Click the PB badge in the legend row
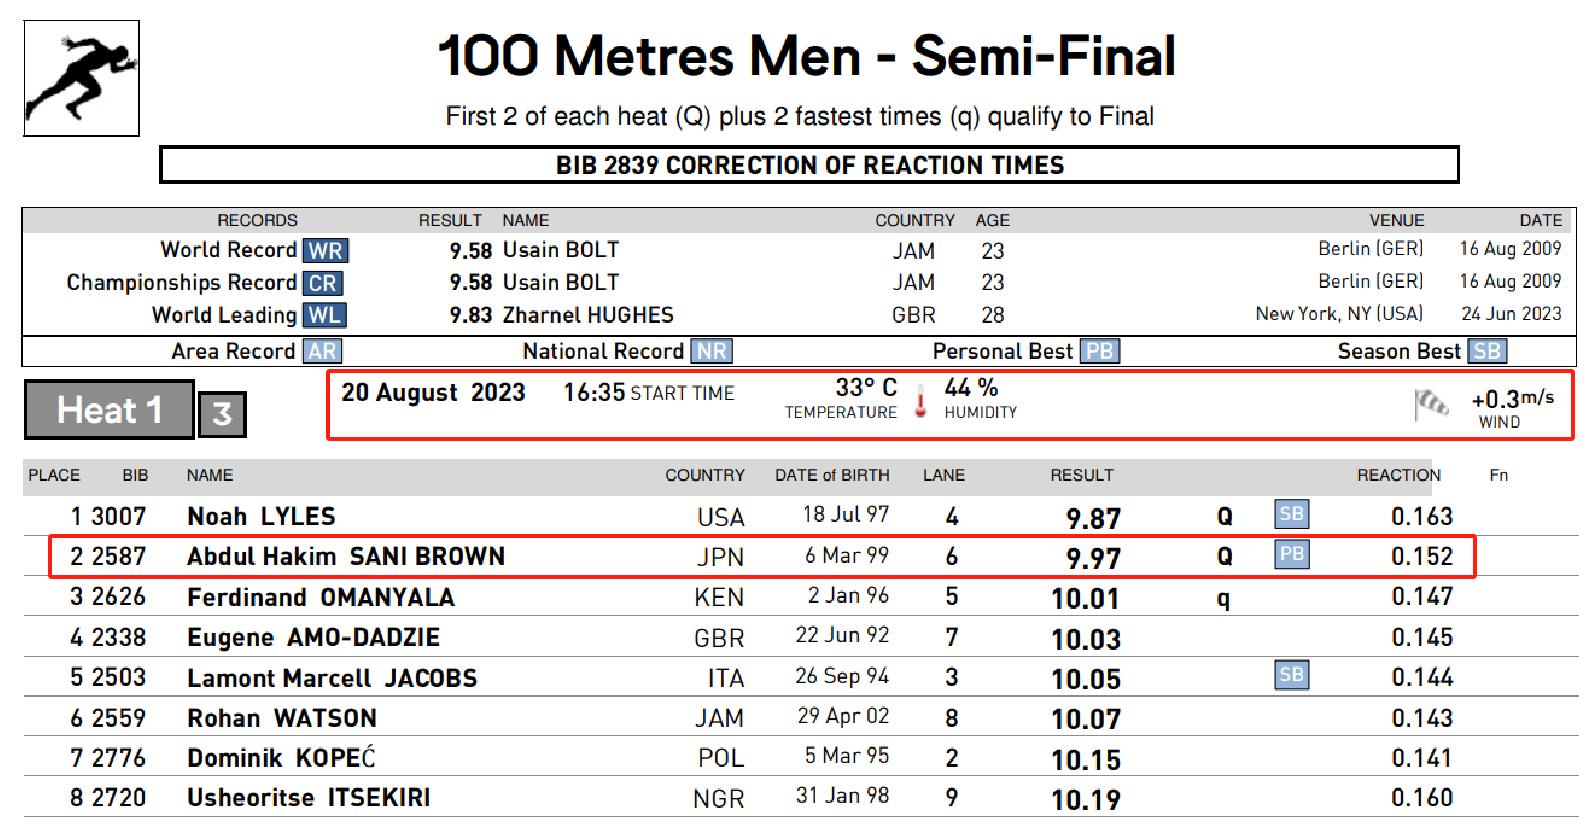The height and width of the screenshot is (827, 1591). (x=1099, y=352)
